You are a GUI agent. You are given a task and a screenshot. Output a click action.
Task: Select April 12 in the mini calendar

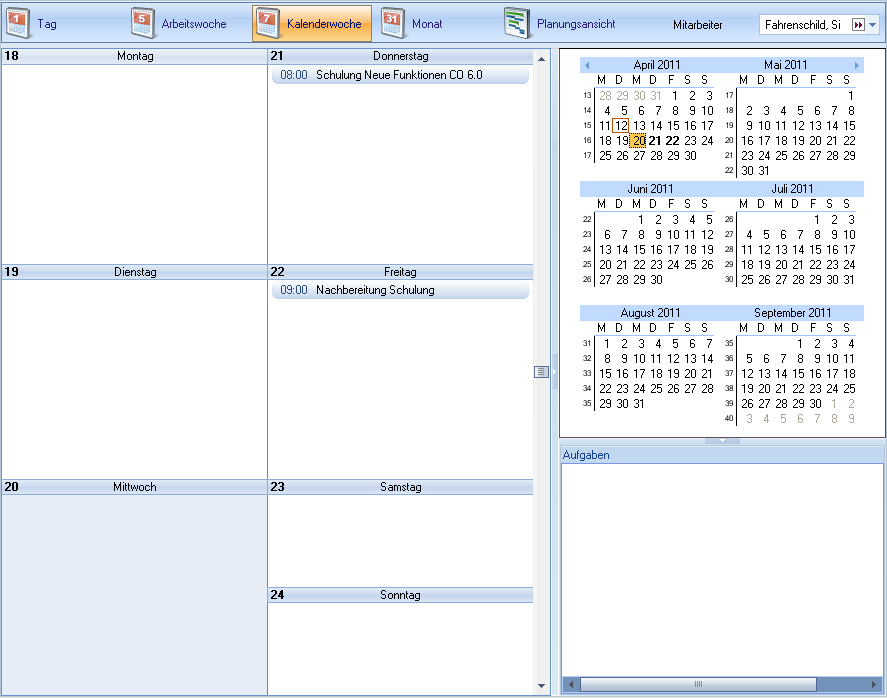[620, 126]
